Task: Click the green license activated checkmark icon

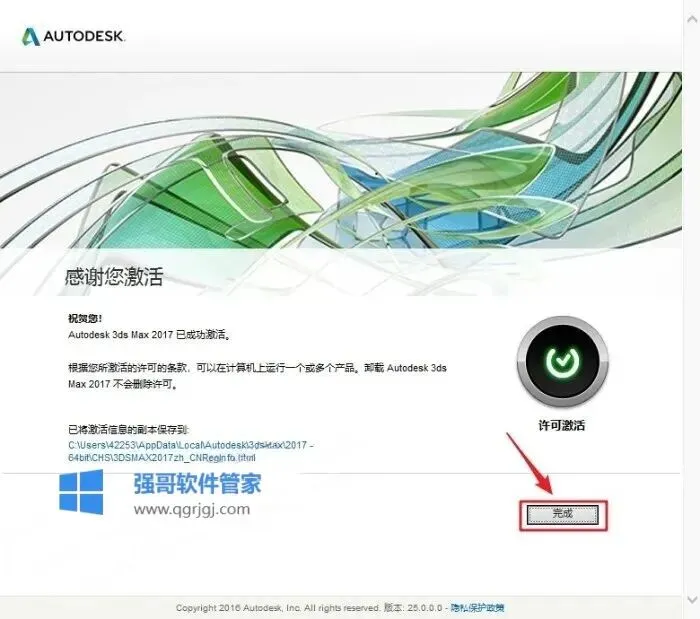Action: point(562,361)
